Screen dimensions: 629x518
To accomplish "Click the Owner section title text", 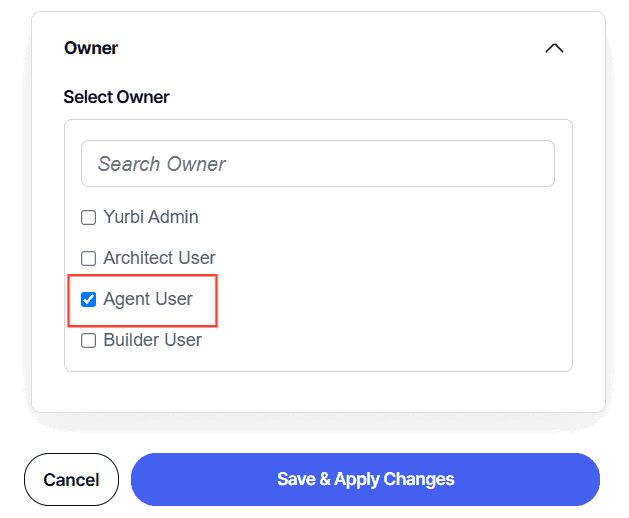I will (x=91, y=48).
